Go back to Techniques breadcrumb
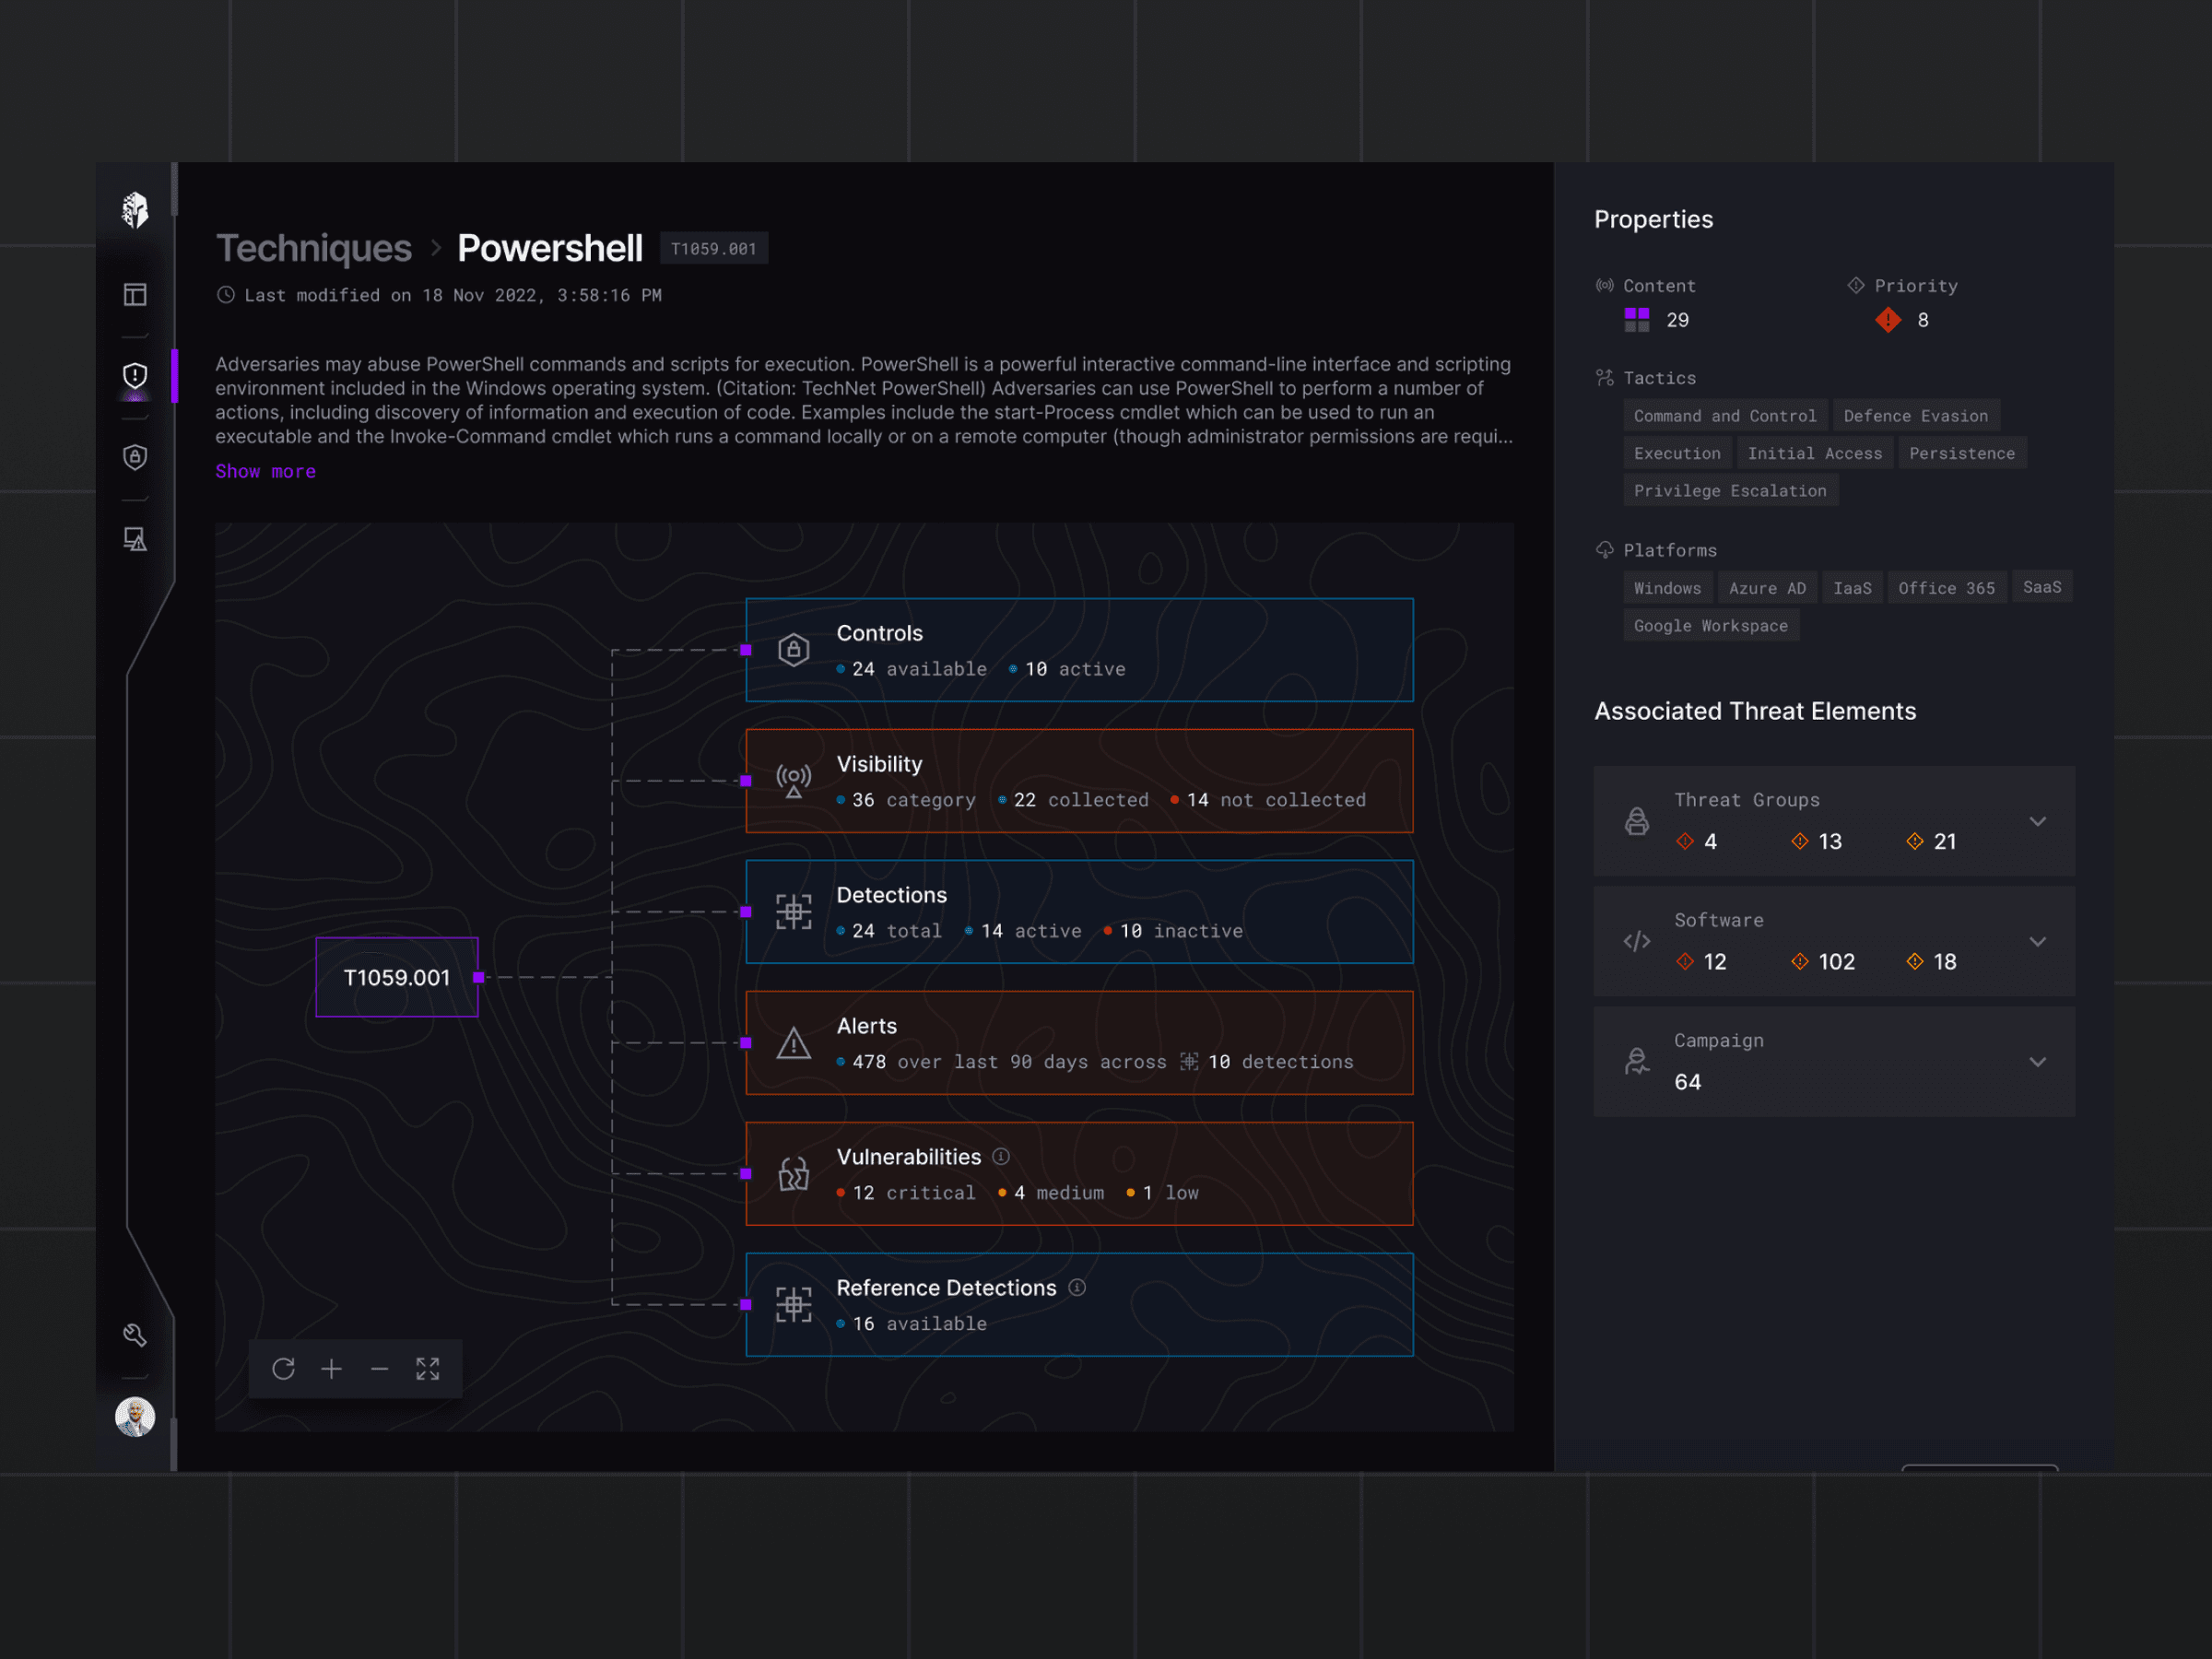 point(314,248)
